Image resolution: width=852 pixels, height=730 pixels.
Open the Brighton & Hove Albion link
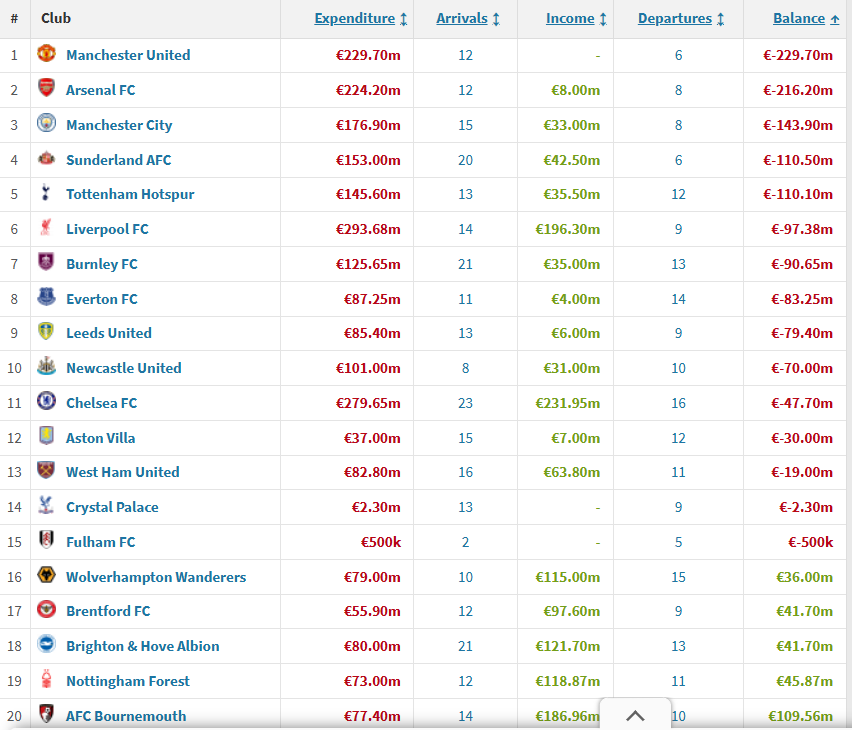(x=143, y=646)
